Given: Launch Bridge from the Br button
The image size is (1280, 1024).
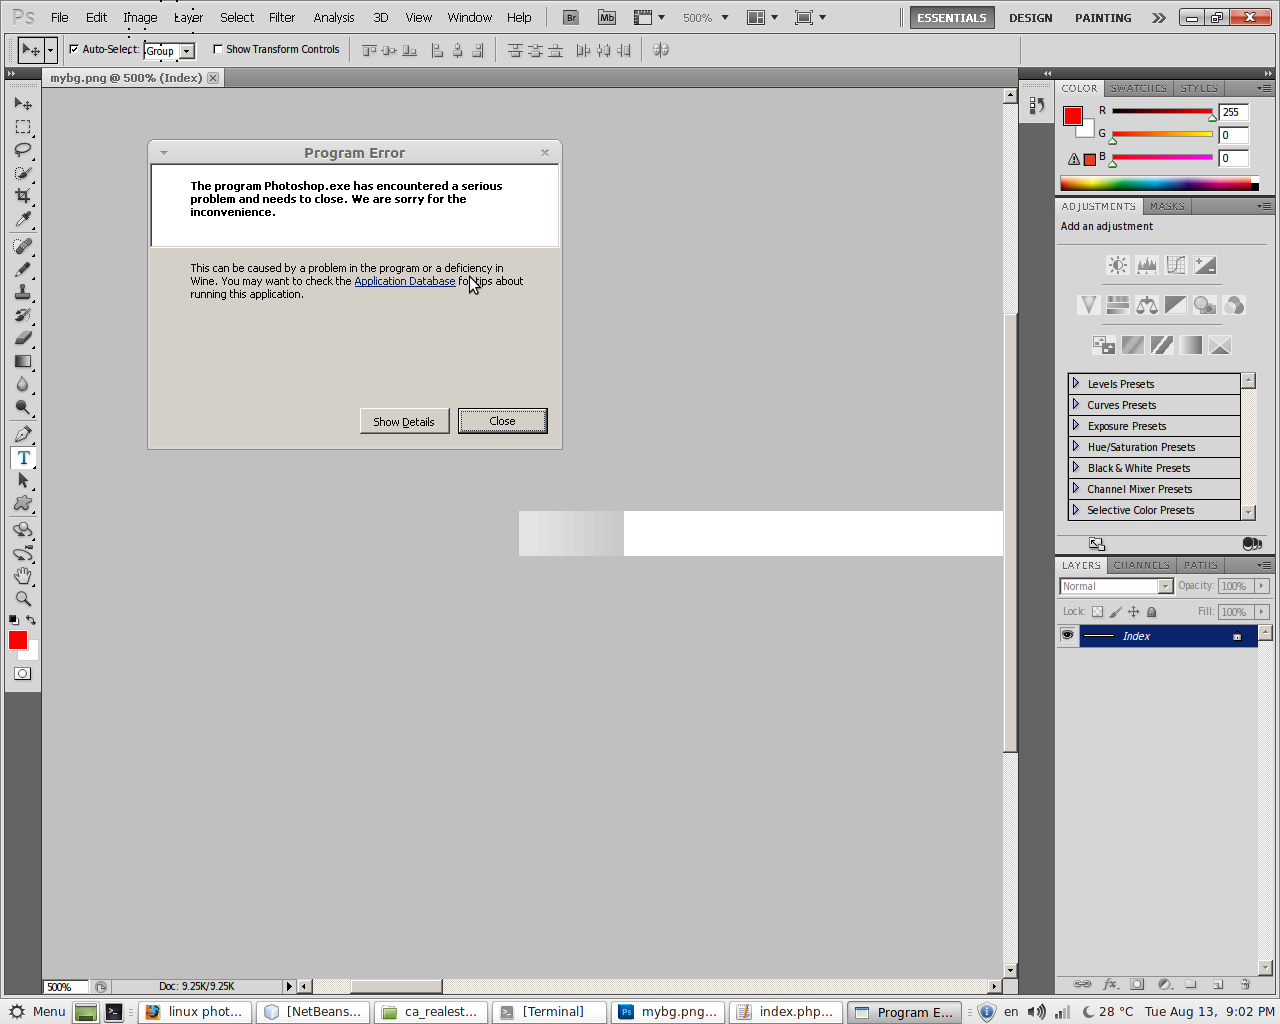Looking at the screenshot, I should [x=571, y=17].
